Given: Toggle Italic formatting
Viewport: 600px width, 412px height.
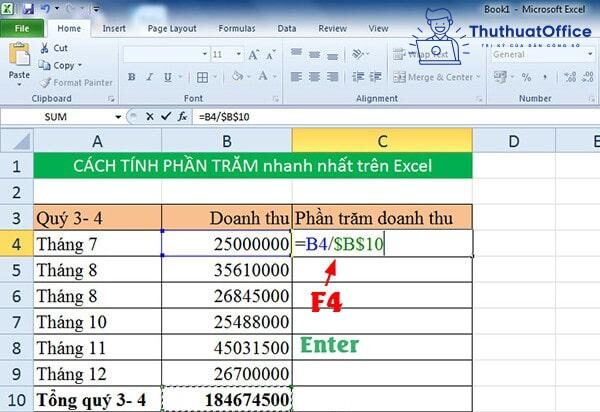Looking at the screenshot, I should click(x=150, y=77).
